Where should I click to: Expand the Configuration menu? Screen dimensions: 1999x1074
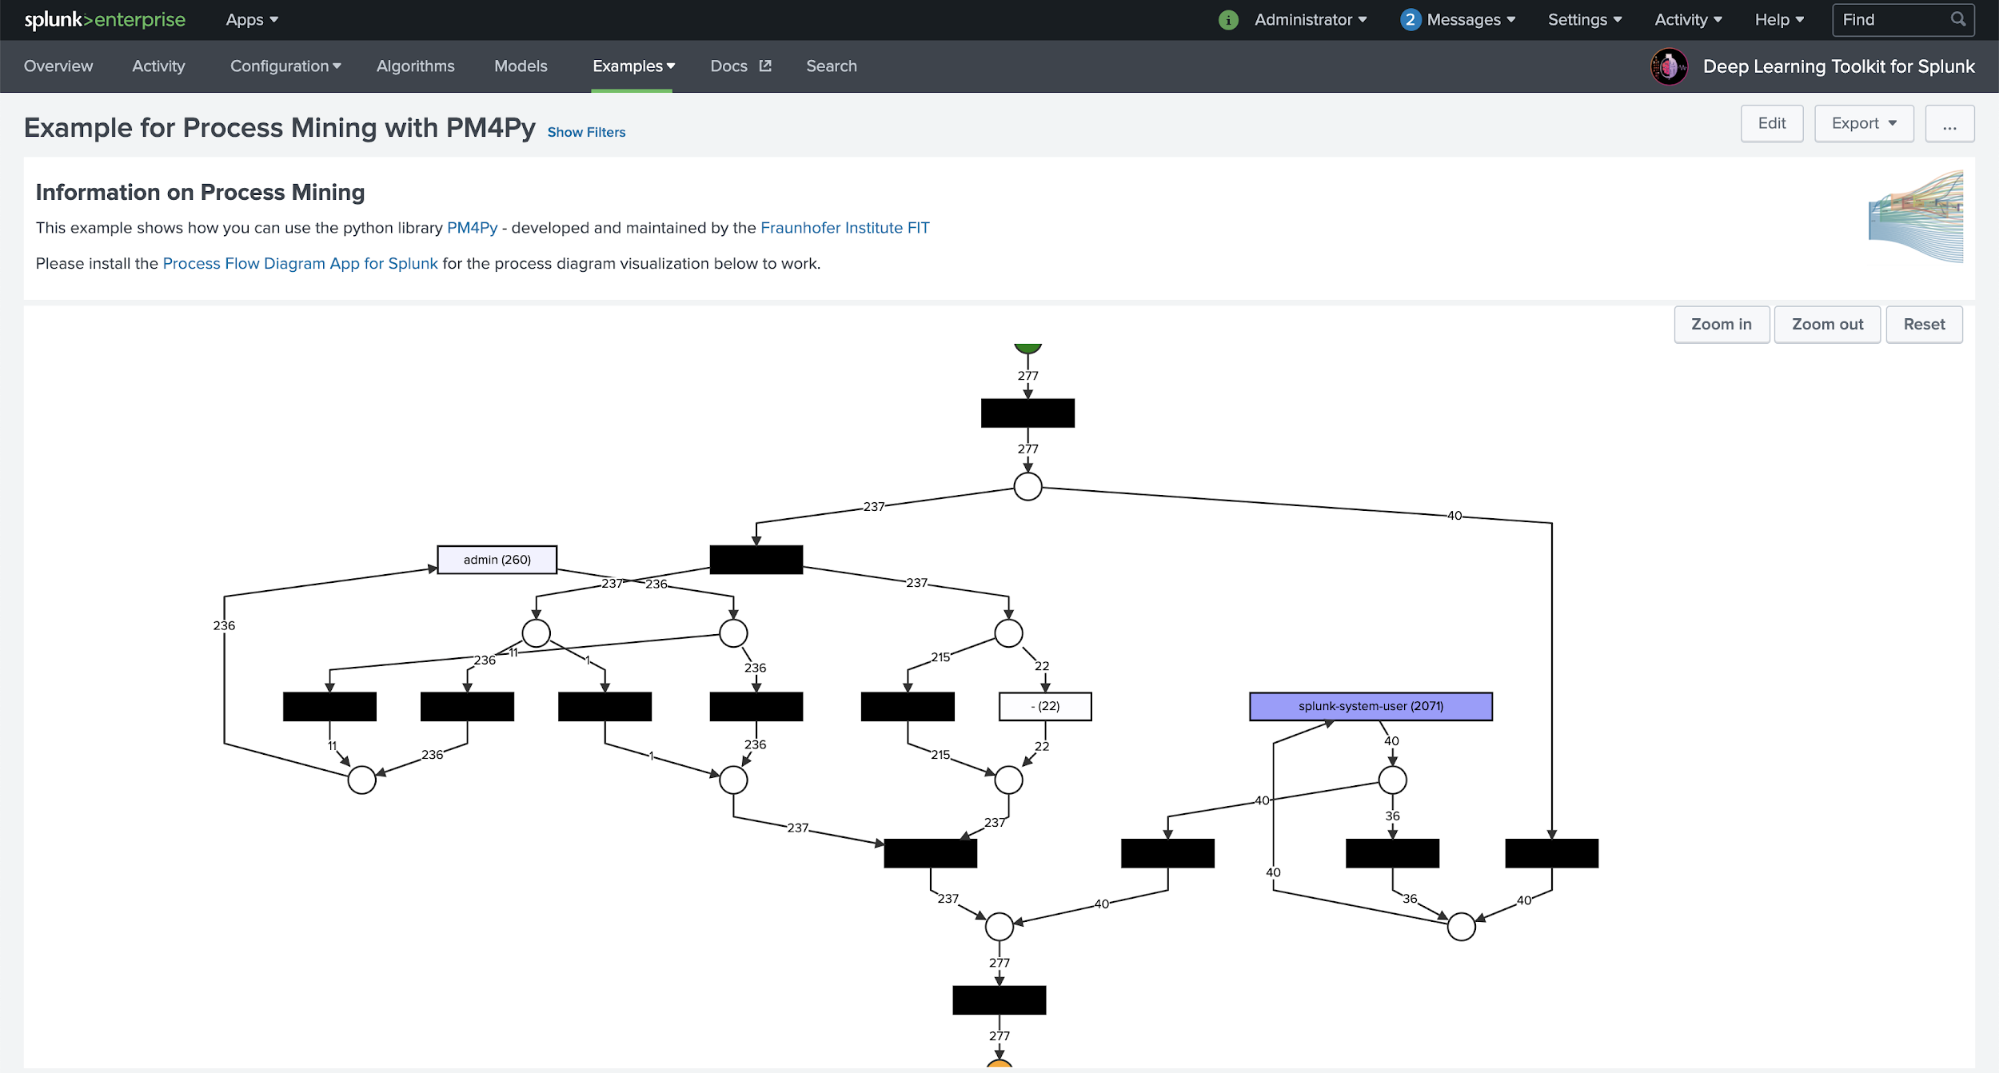coord(286,66)
